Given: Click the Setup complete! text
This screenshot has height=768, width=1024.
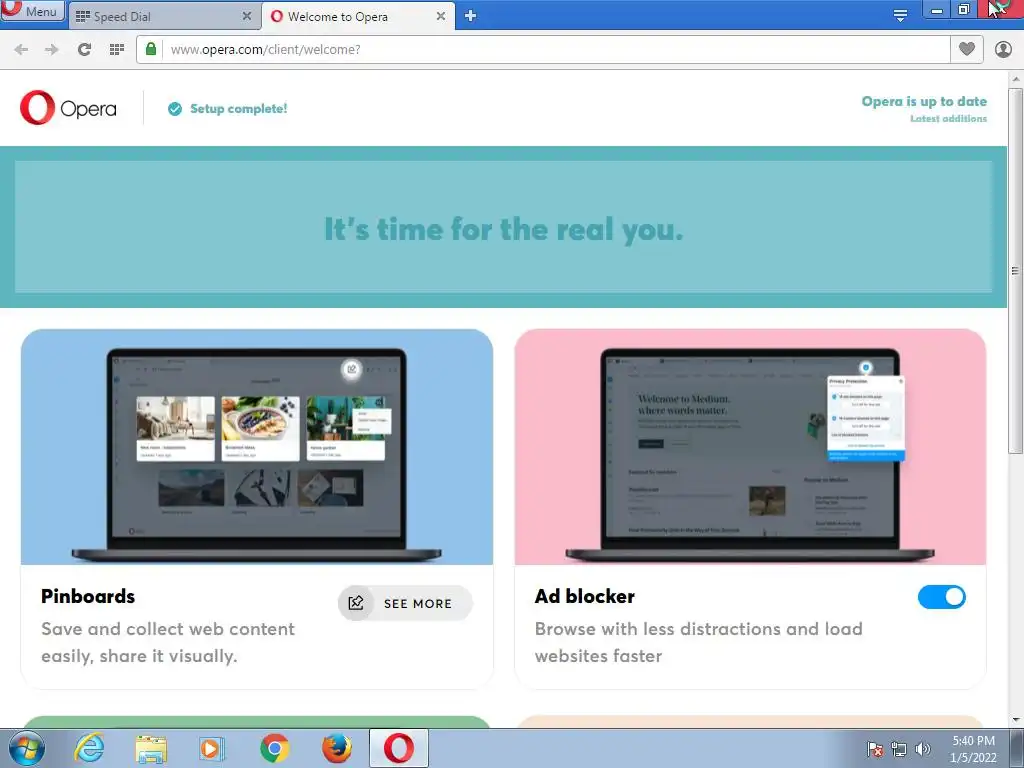Looking at the screenshot, I should [238, 109].
